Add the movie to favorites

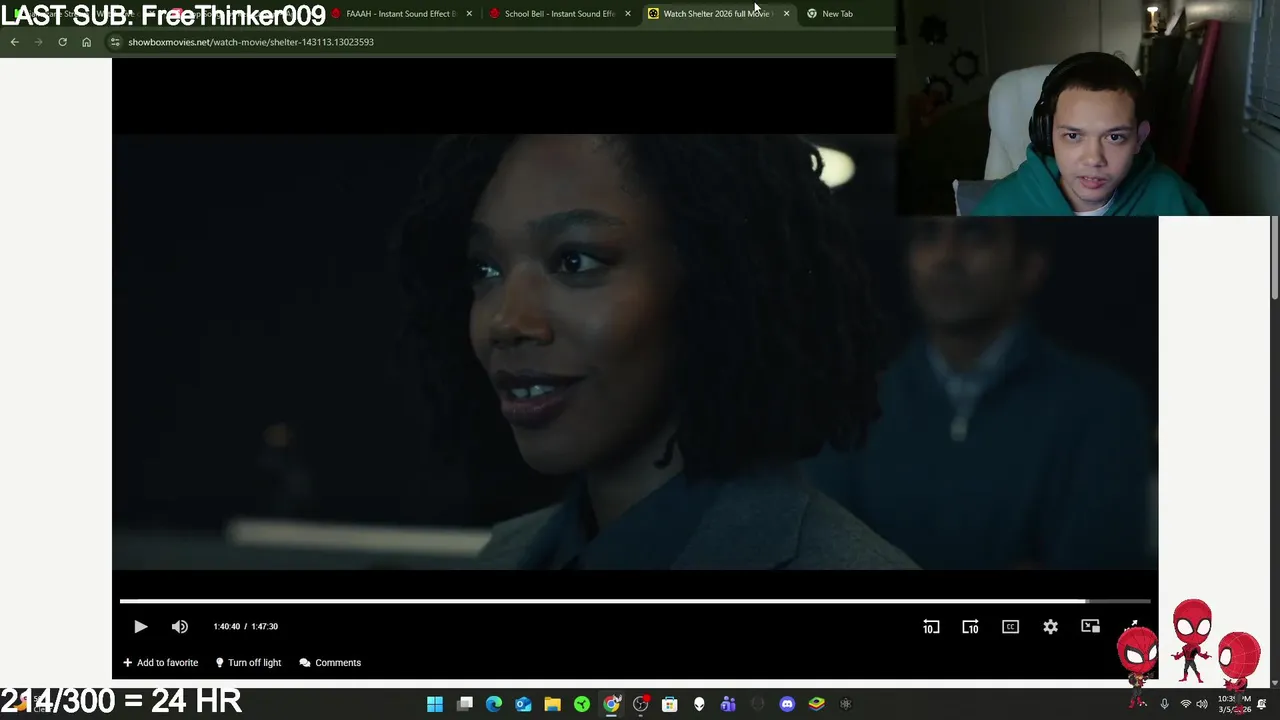(x=160, y=662)
